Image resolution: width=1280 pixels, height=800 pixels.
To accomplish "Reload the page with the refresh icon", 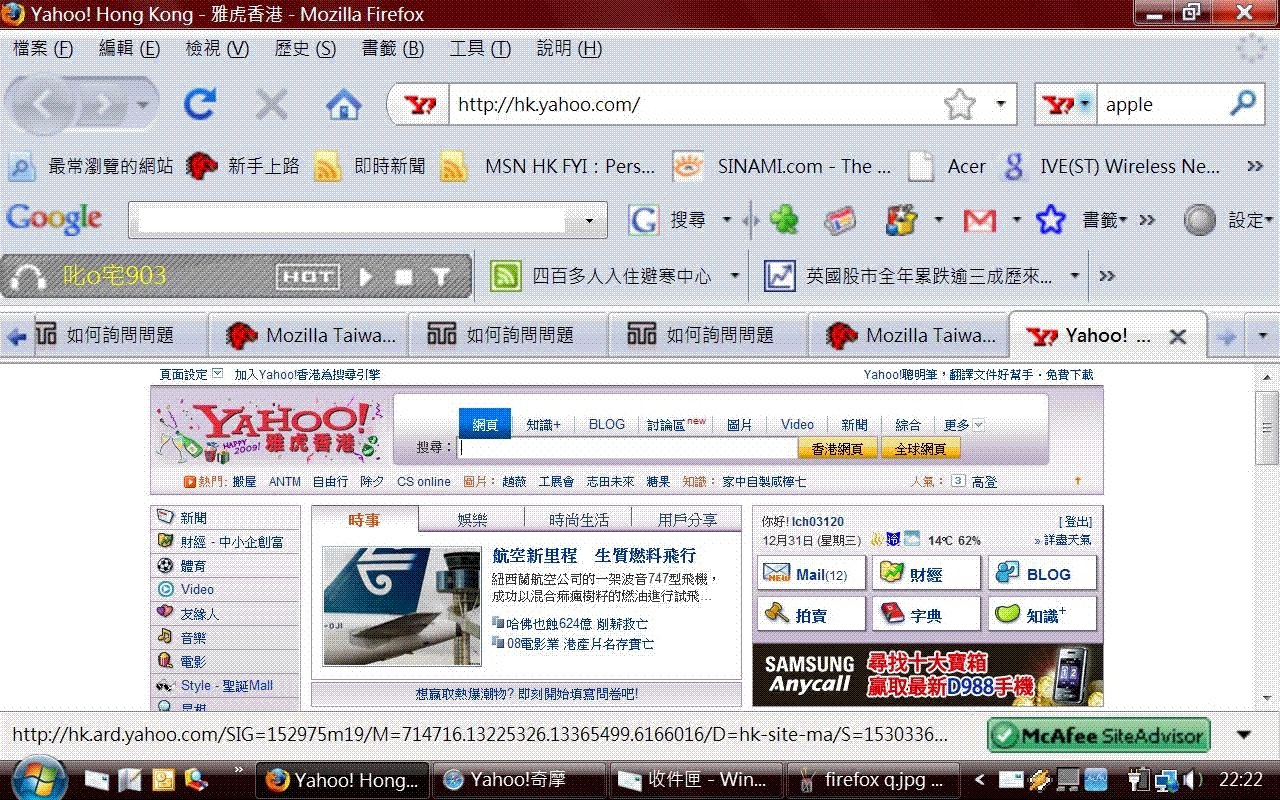I will point(201,104).
